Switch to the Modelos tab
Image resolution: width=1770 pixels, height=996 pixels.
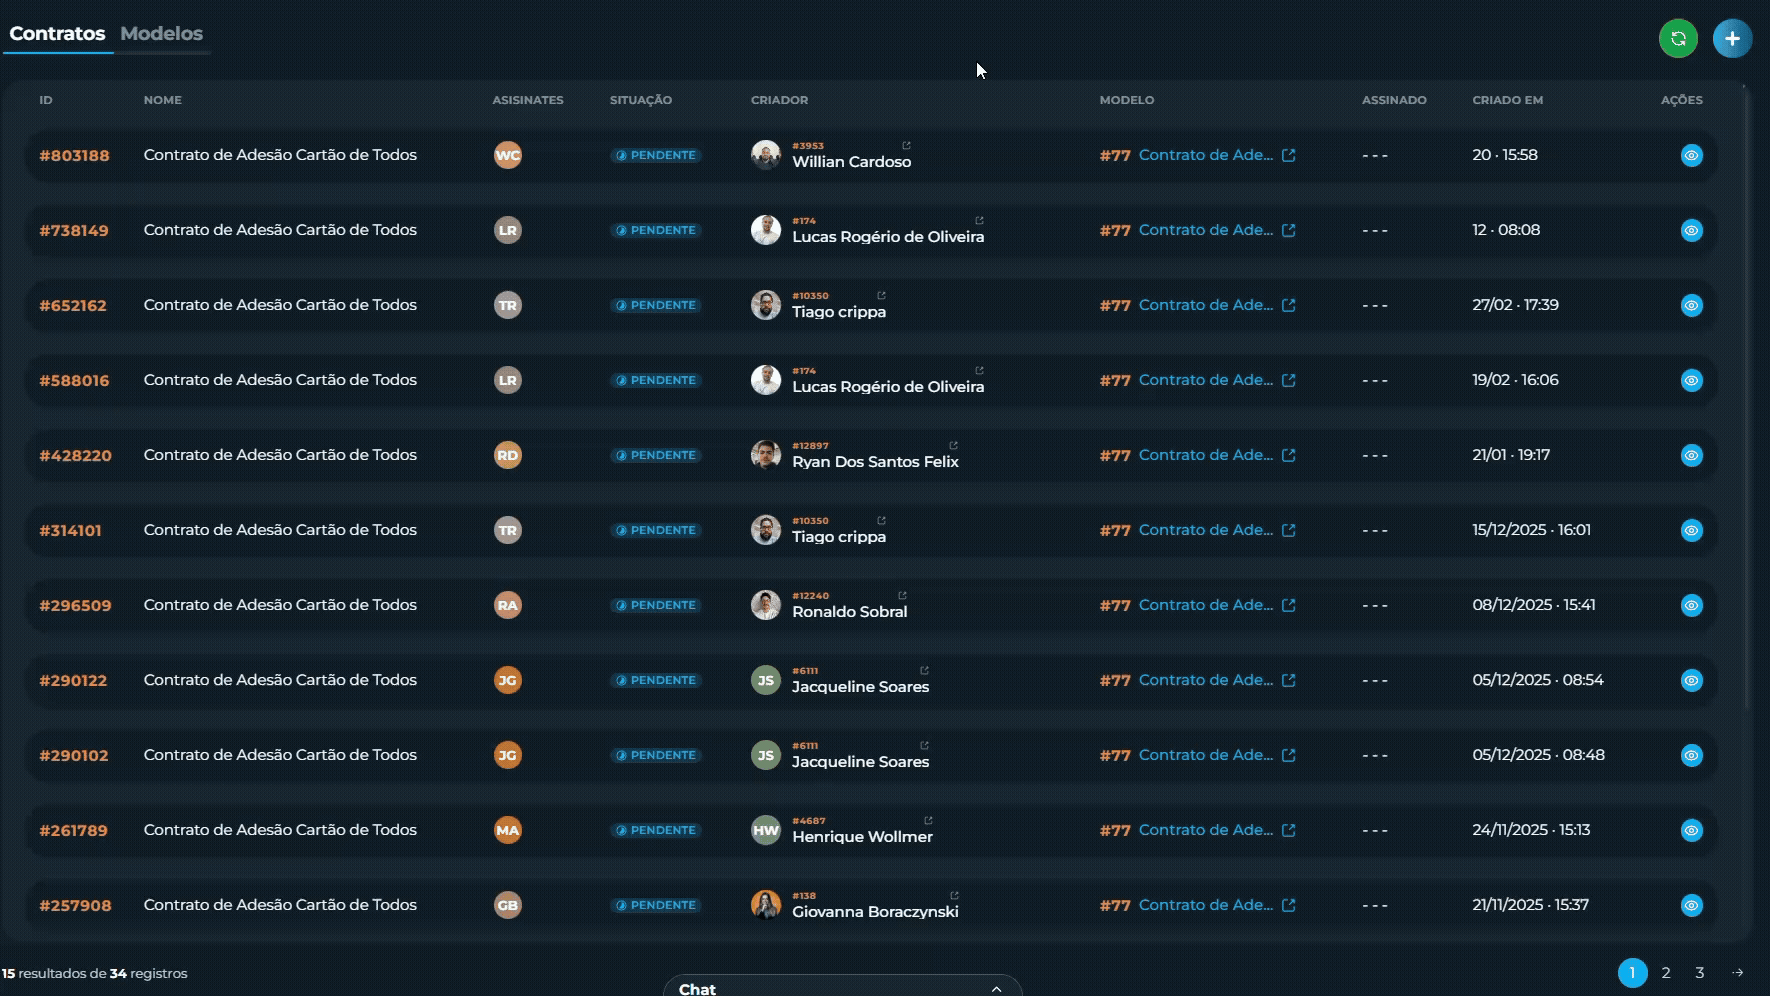[161, 33]
